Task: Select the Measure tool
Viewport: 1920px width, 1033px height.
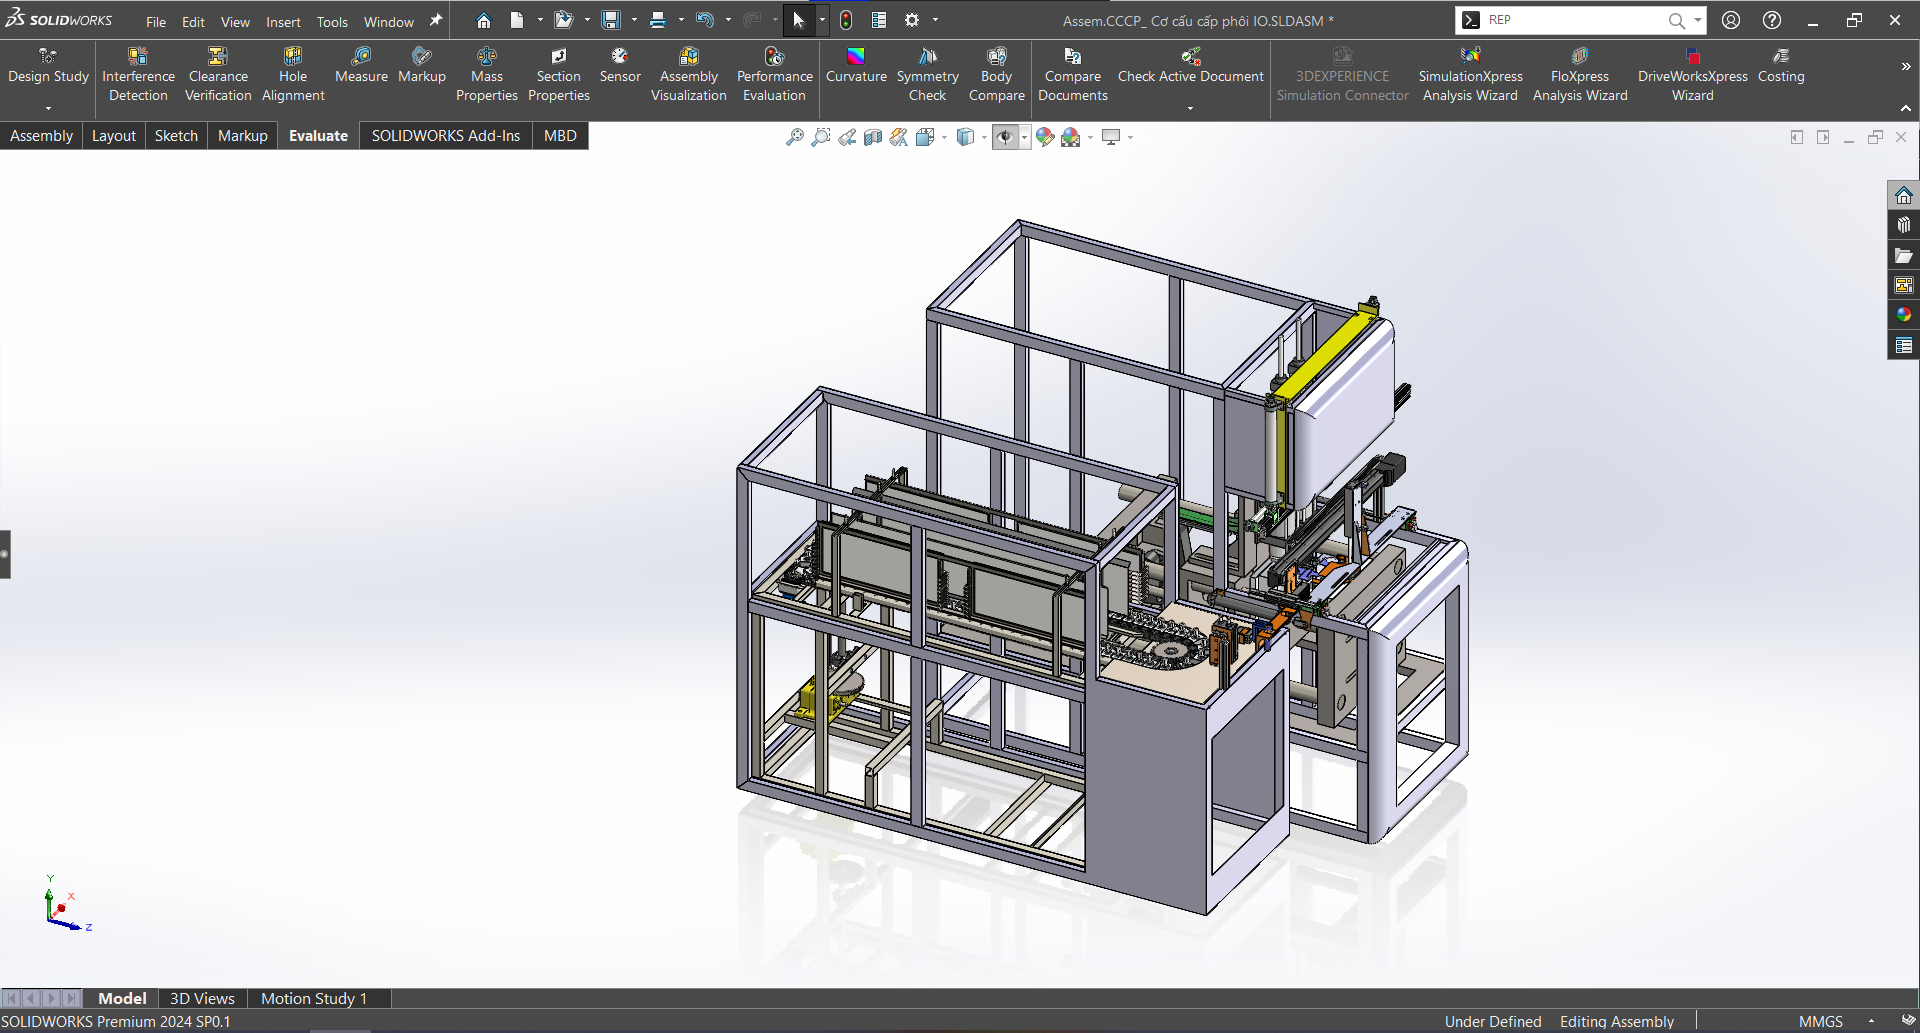Action: (361, 66)
